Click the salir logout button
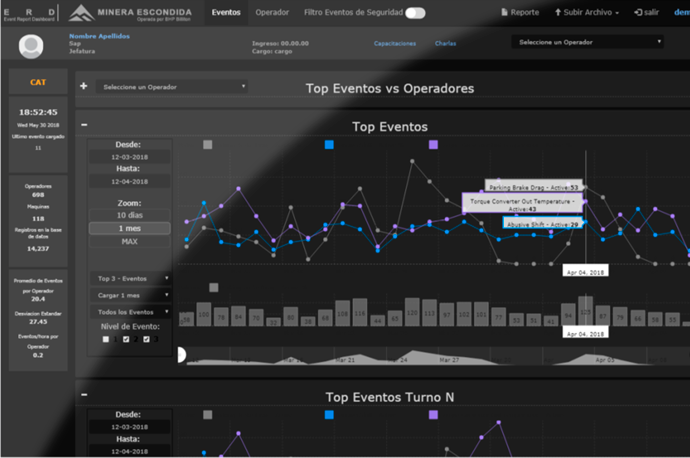Viewport: 690px width, 458px height. point(646,13)
